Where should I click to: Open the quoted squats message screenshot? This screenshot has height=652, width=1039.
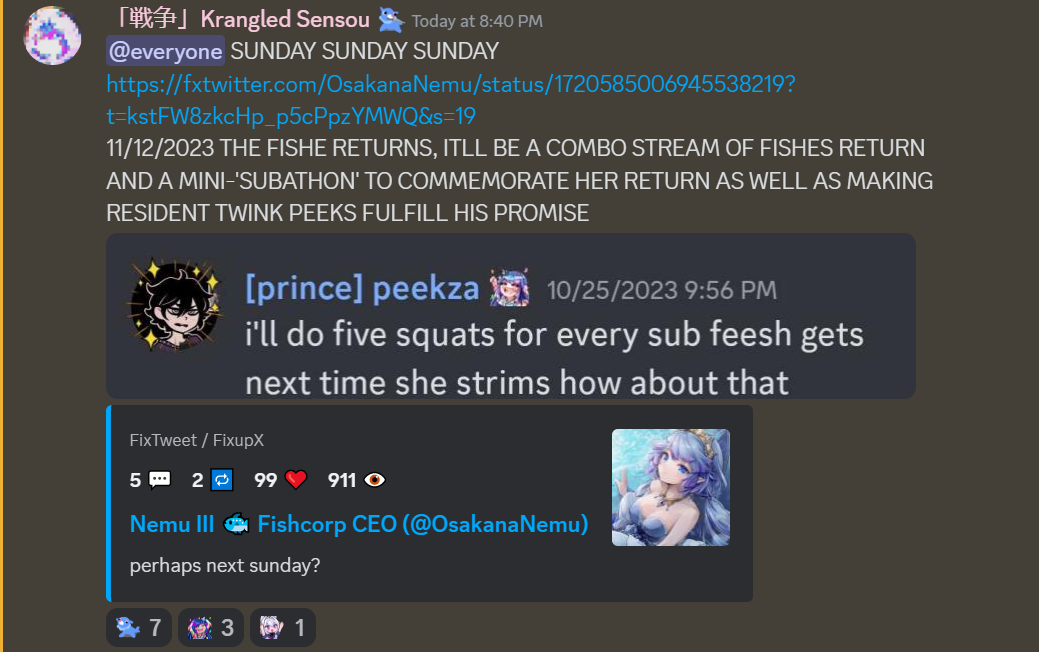[511, 316]
